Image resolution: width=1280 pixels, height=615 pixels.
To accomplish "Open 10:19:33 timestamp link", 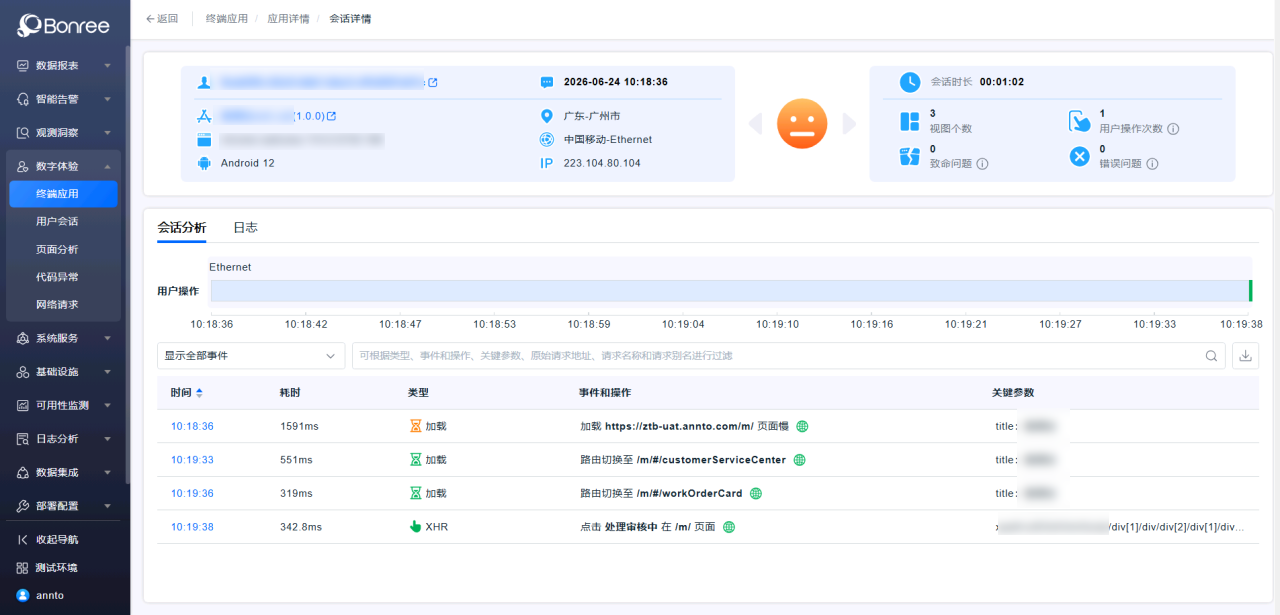I will coord(192,460).
